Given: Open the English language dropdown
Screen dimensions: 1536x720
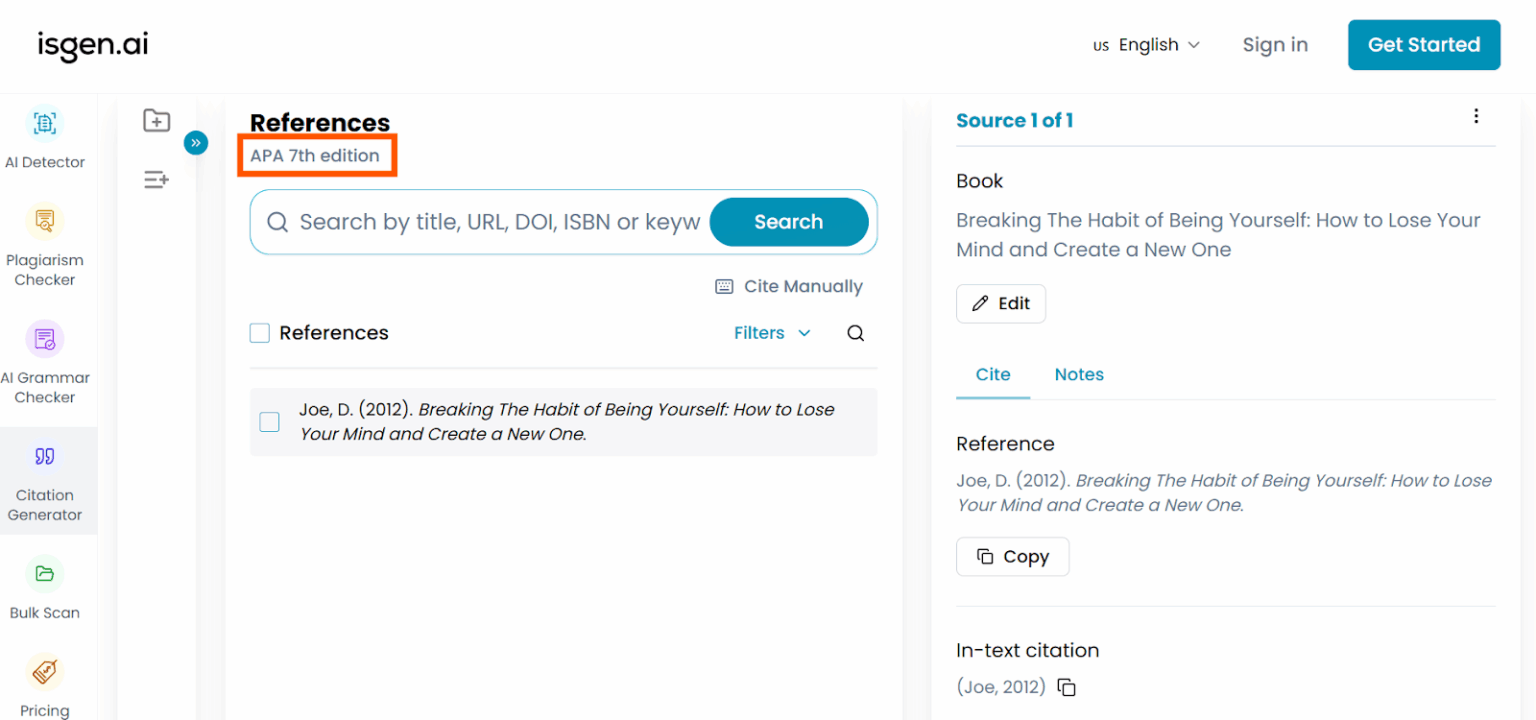Looking at the screenshot, I should (x=1146, y=44).
